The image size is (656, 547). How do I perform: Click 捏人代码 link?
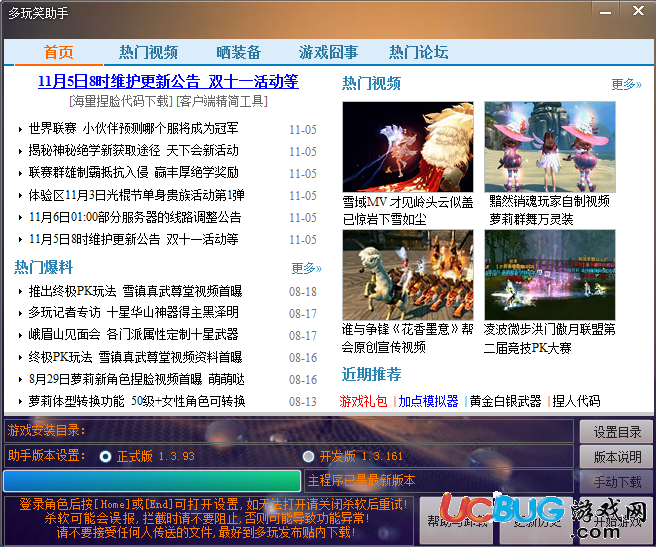click(576, 401)
